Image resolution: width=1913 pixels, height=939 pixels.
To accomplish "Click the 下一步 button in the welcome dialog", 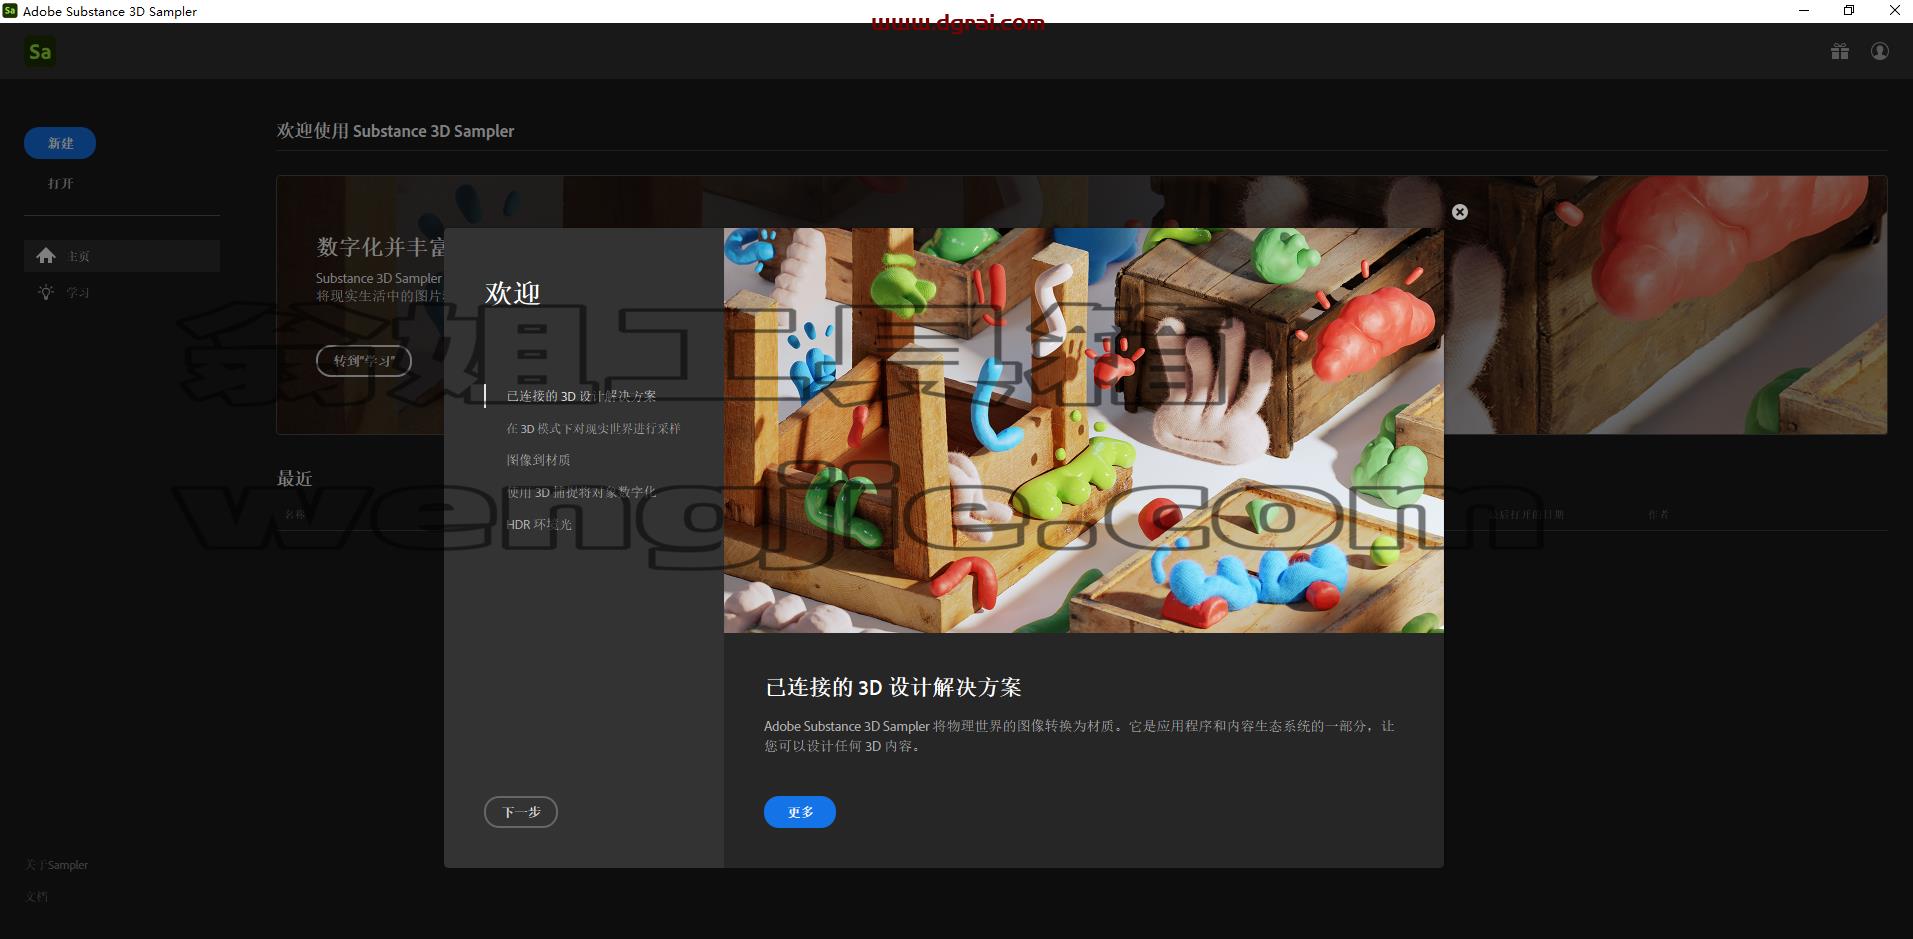I will 521,812.
